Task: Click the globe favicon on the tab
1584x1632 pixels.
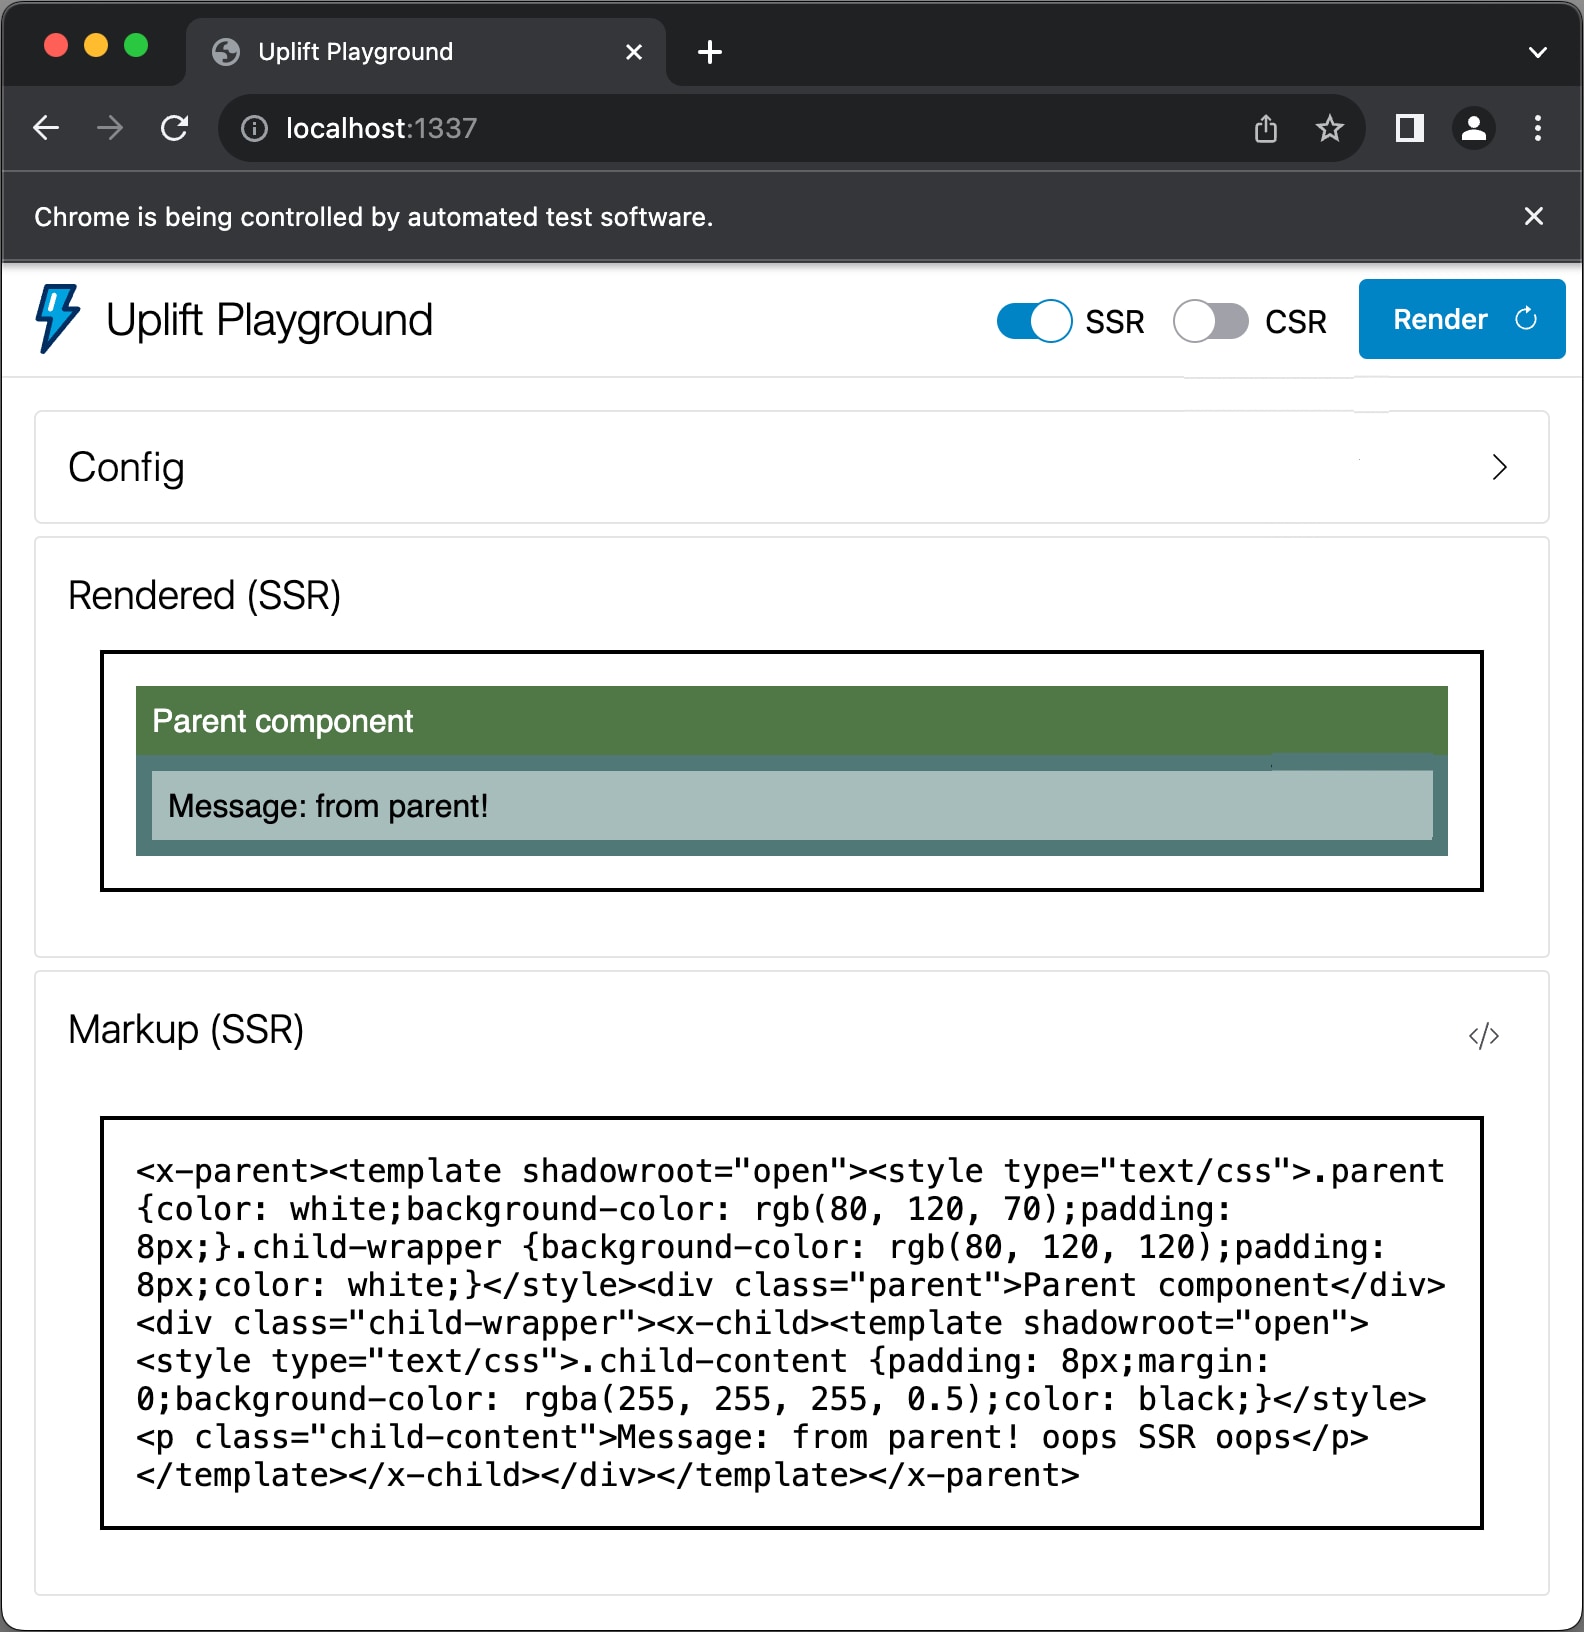Action: point(226,52)
